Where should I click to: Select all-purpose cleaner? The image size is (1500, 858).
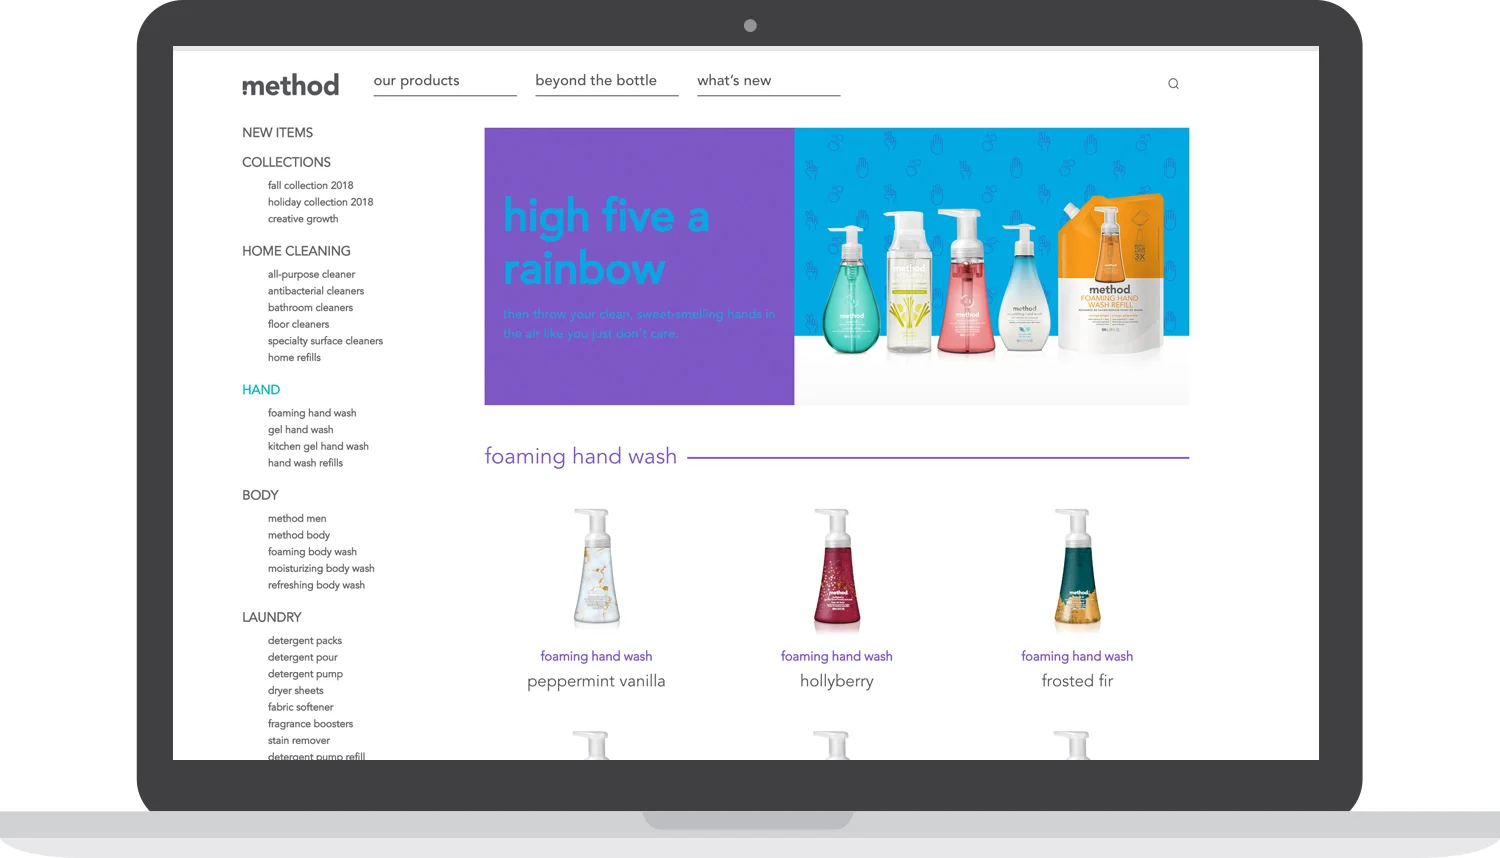(311, 274)
